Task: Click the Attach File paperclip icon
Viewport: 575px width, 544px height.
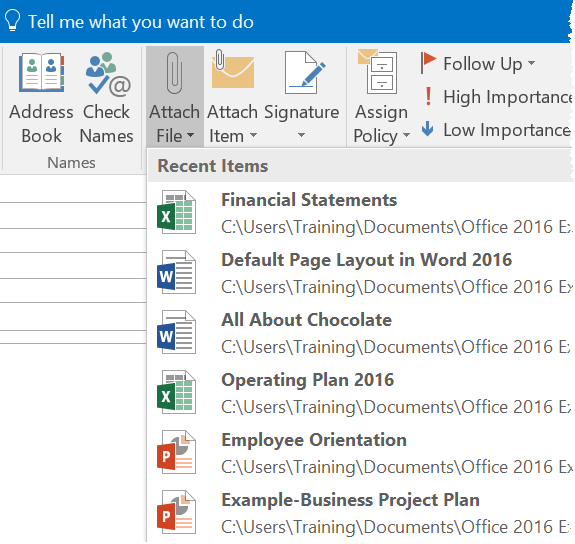Action: coord(174,73)
